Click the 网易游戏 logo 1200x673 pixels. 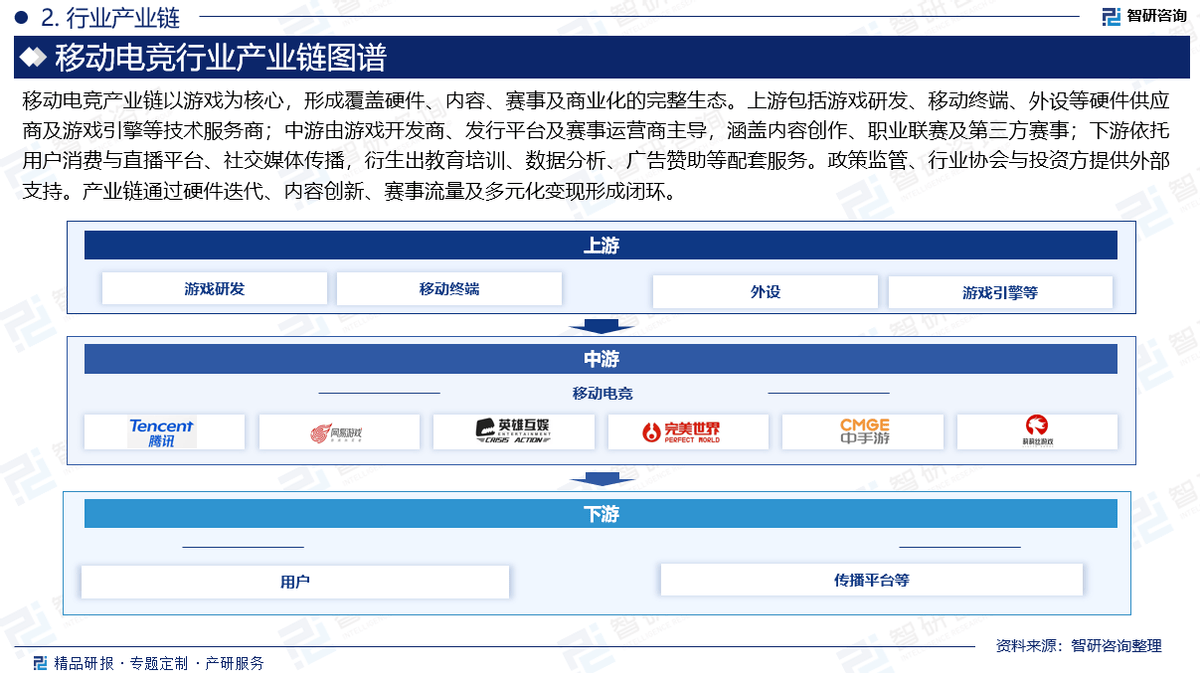[338, 432]
